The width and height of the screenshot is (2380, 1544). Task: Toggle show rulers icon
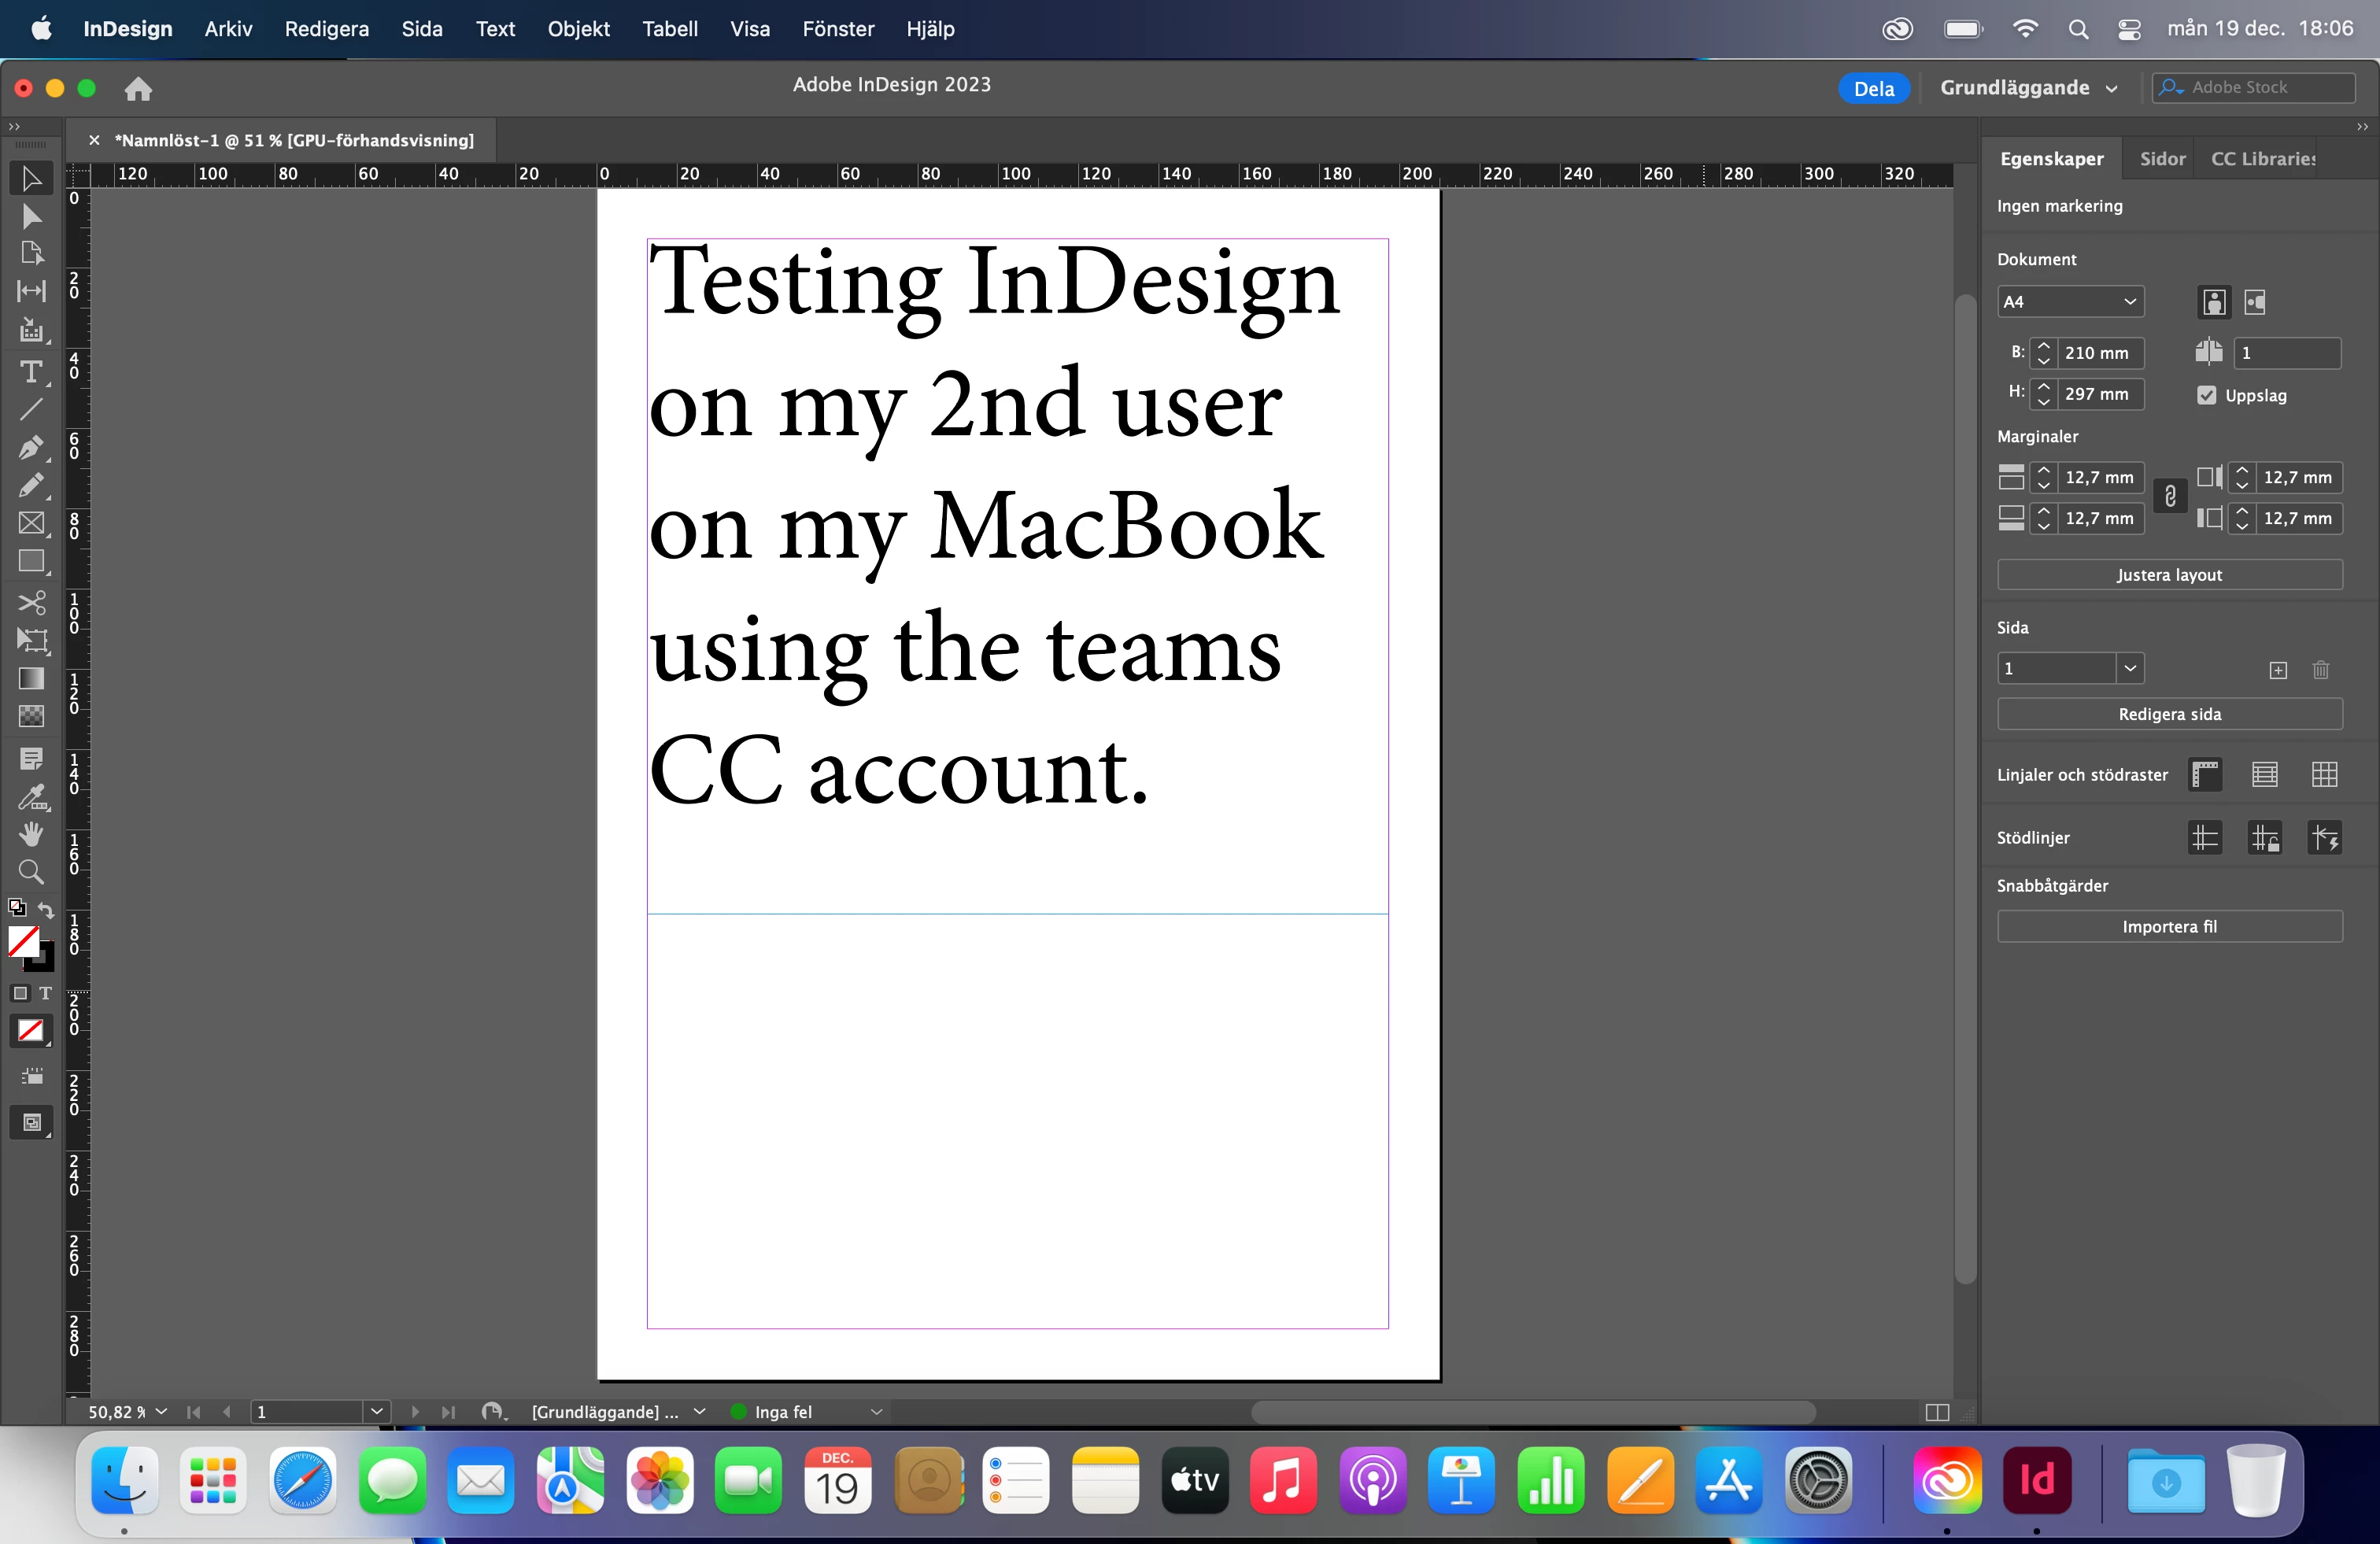(x=2205, y=774)
